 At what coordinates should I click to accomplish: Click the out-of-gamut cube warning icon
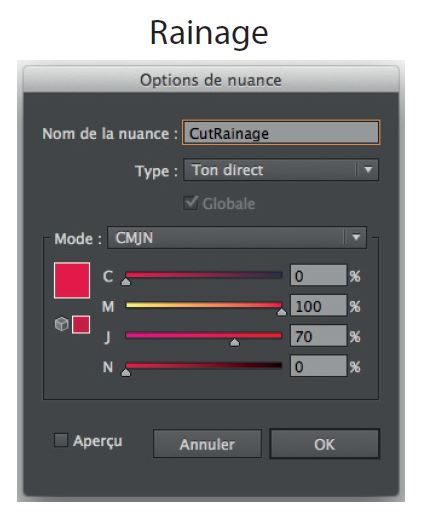coord(61,324)
